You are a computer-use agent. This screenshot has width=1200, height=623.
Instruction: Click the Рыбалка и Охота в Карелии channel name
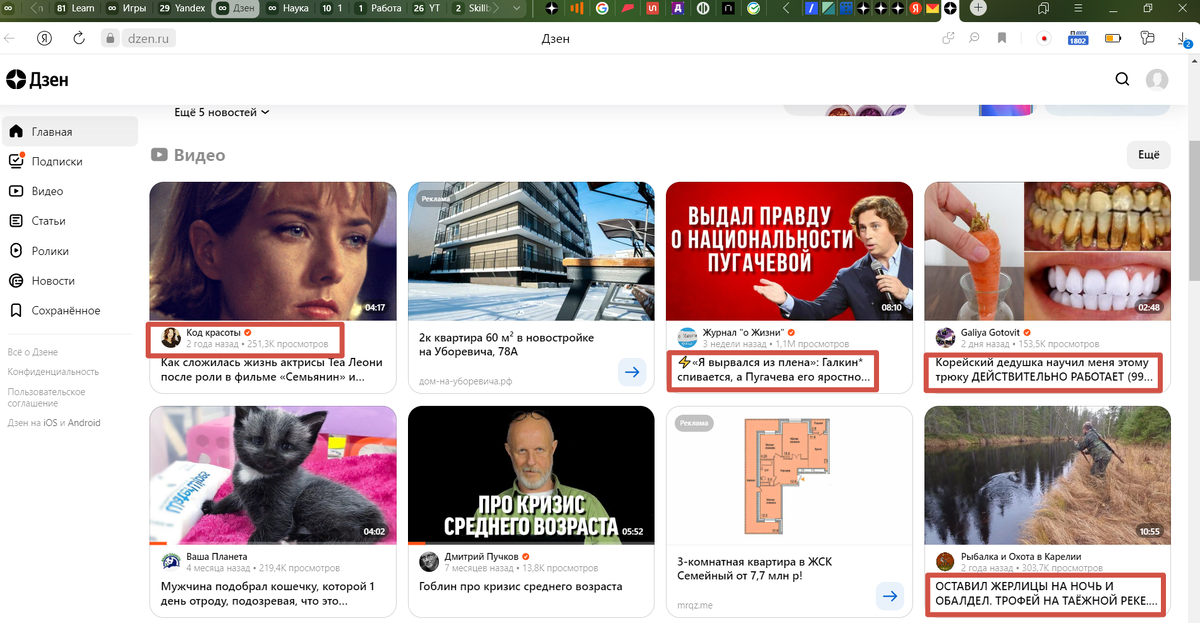[x=1021, y=556]
